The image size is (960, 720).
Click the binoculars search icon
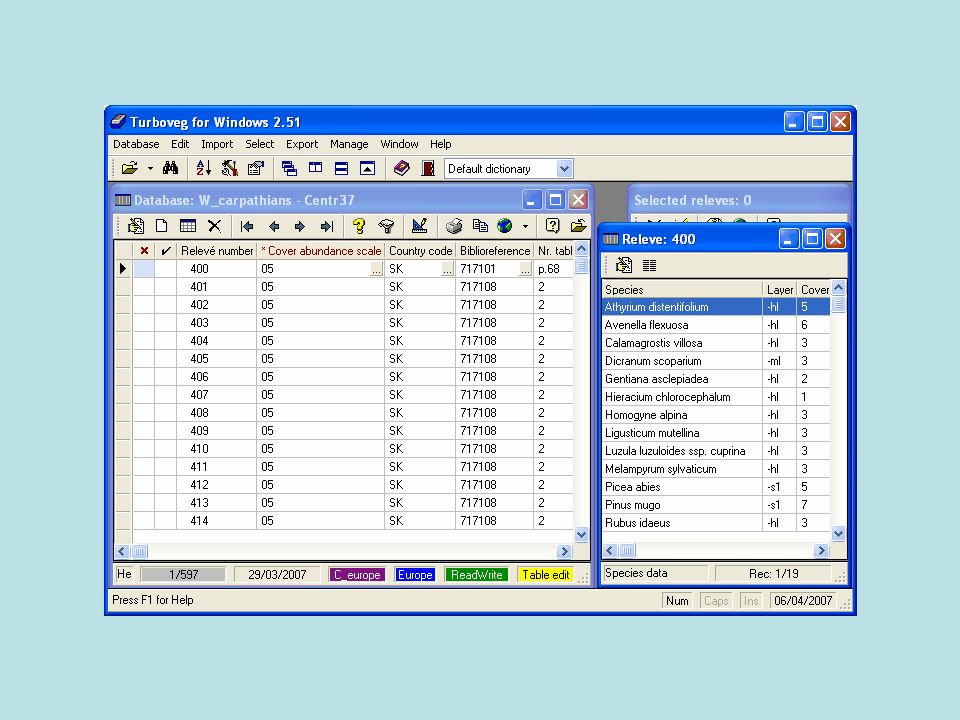coord(170,168)
